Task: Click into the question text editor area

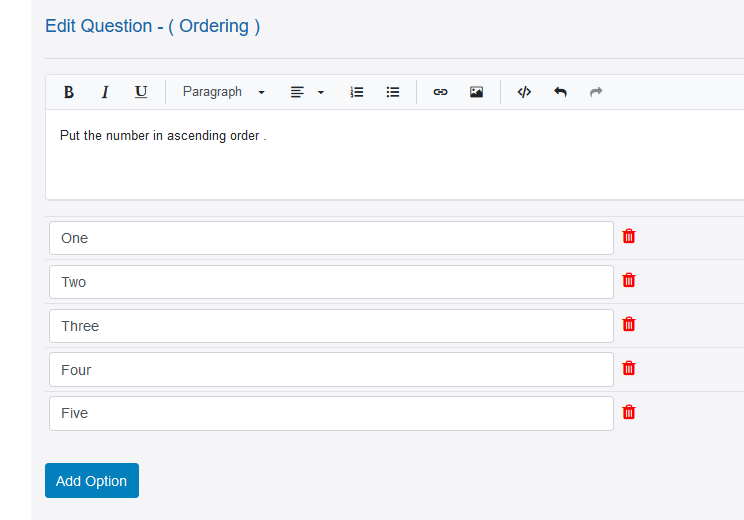Action: (x=395, y=154)
